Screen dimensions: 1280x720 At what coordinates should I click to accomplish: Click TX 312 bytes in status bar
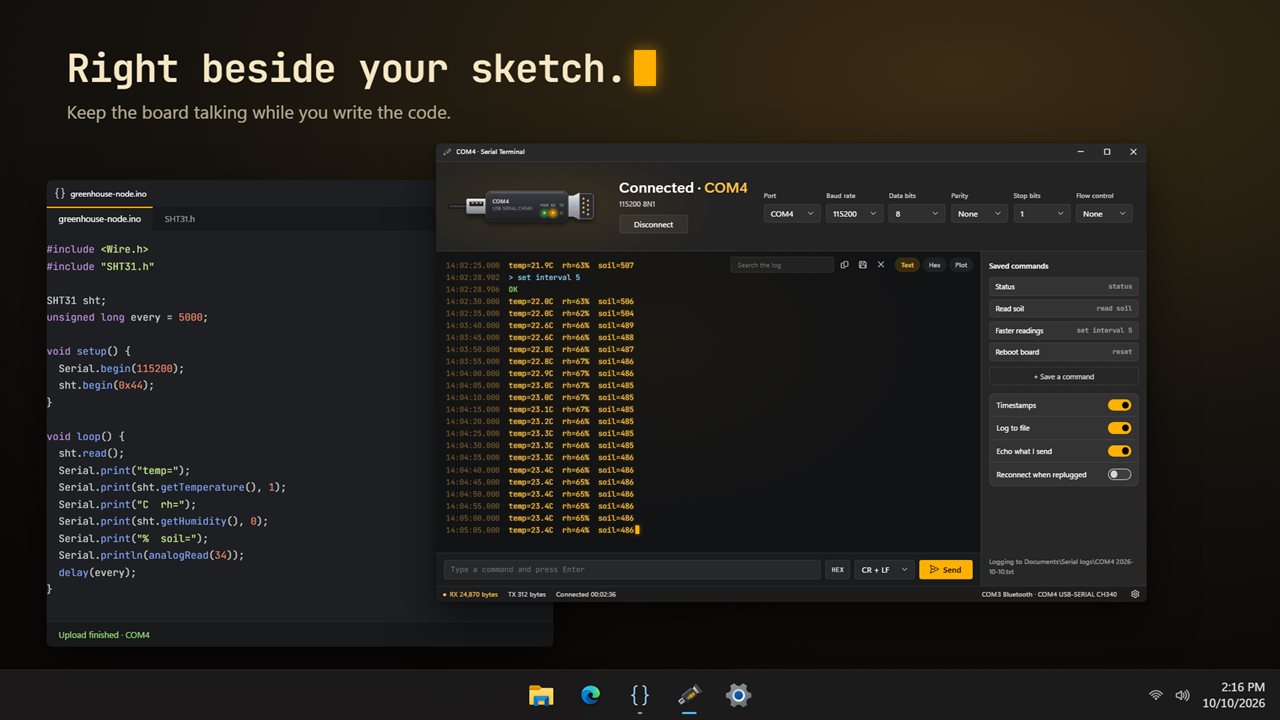(527, 594)
